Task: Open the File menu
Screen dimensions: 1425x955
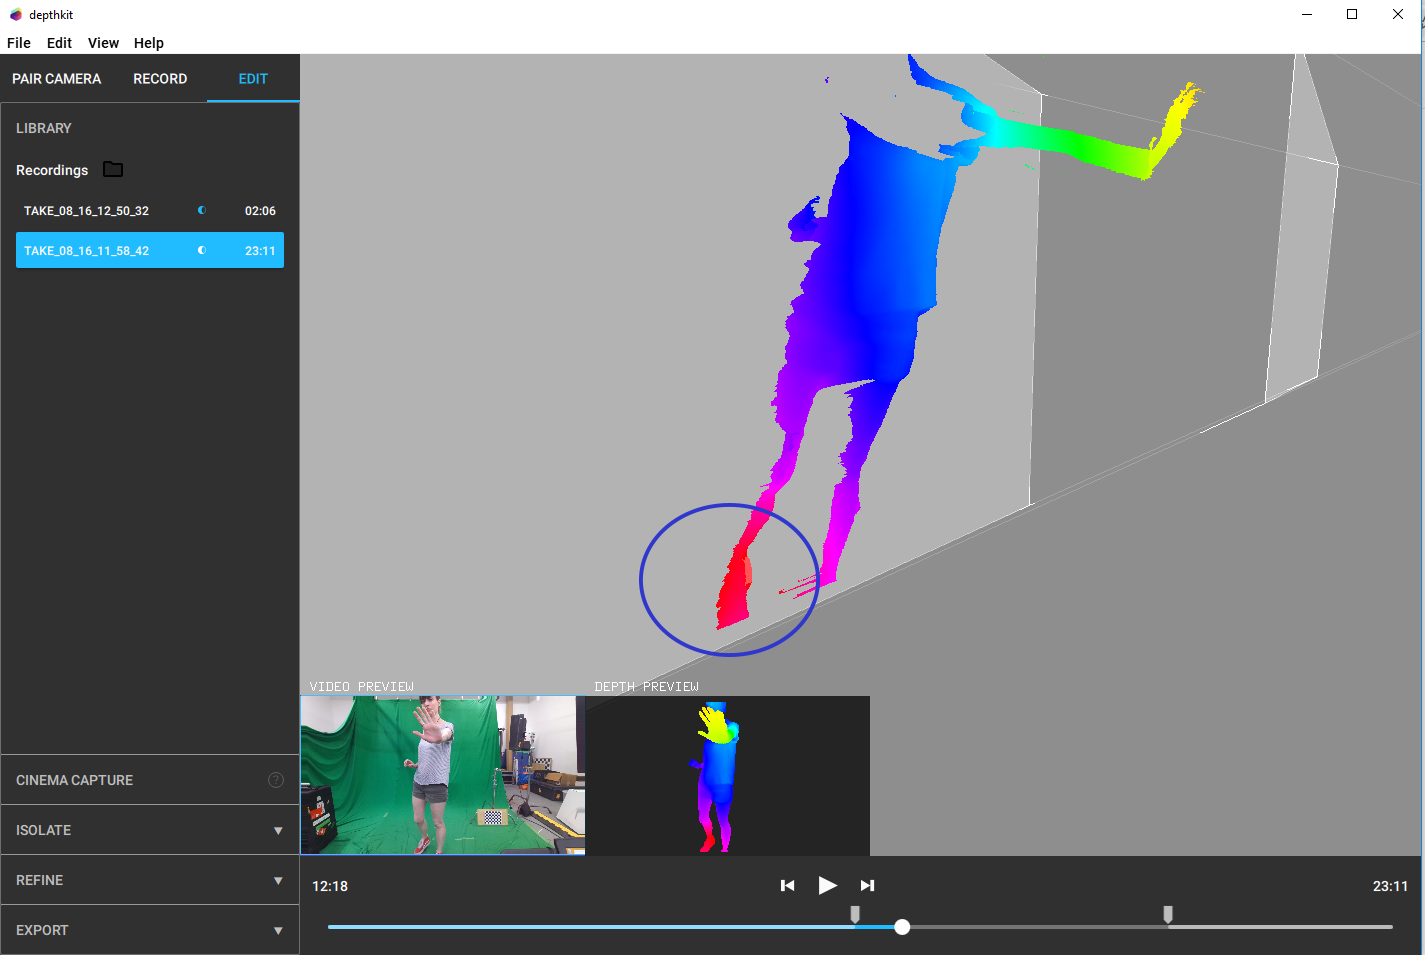Action: click(19, 43)
